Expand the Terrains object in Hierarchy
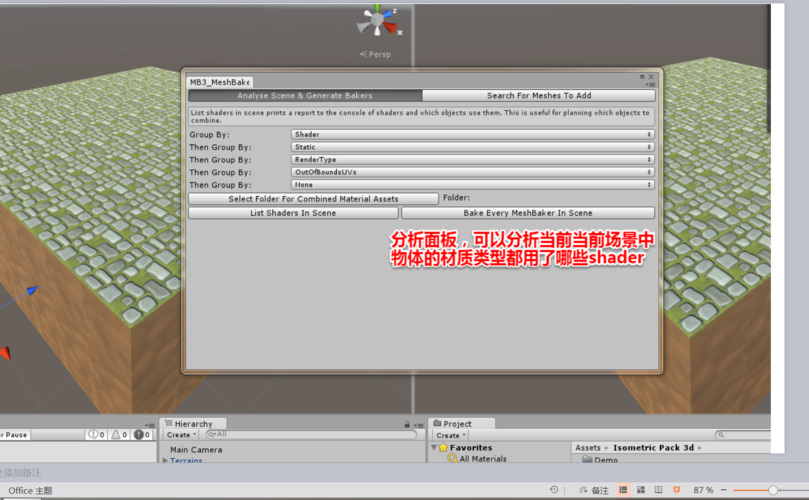This screenshot has width=809, height=500. coord(165,460)
